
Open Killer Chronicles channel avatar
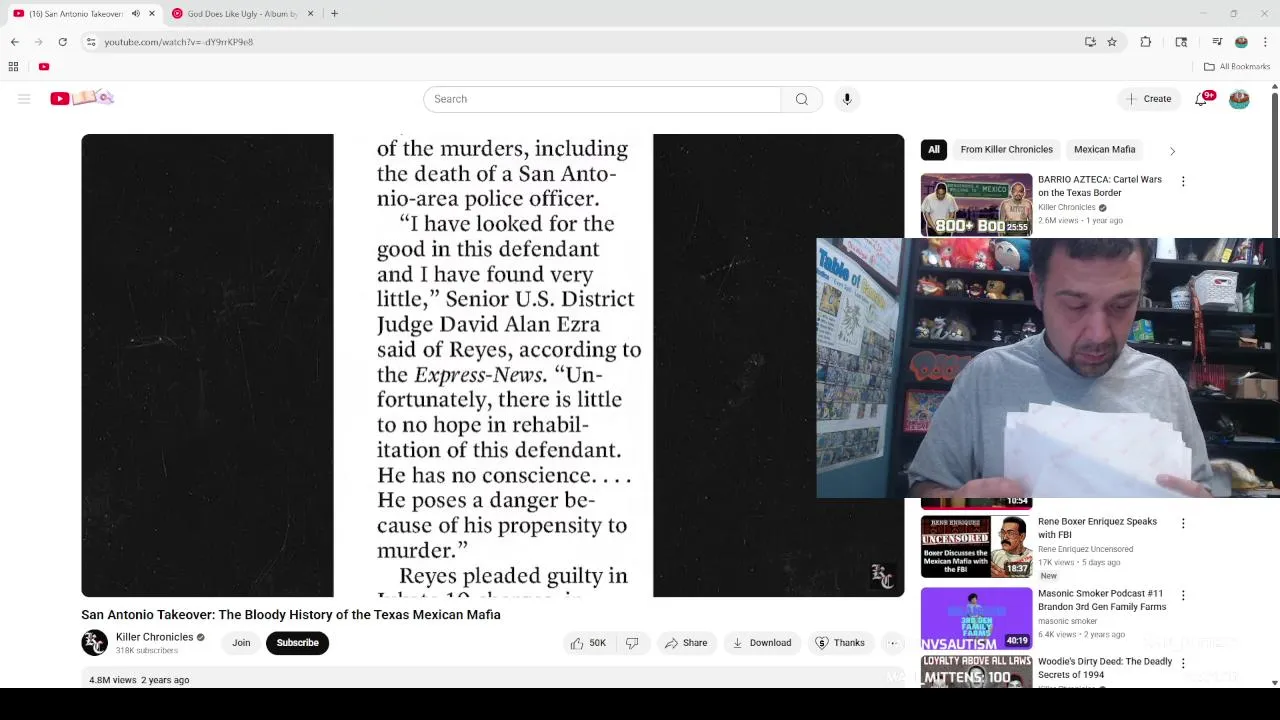click(x=94, y=643)
